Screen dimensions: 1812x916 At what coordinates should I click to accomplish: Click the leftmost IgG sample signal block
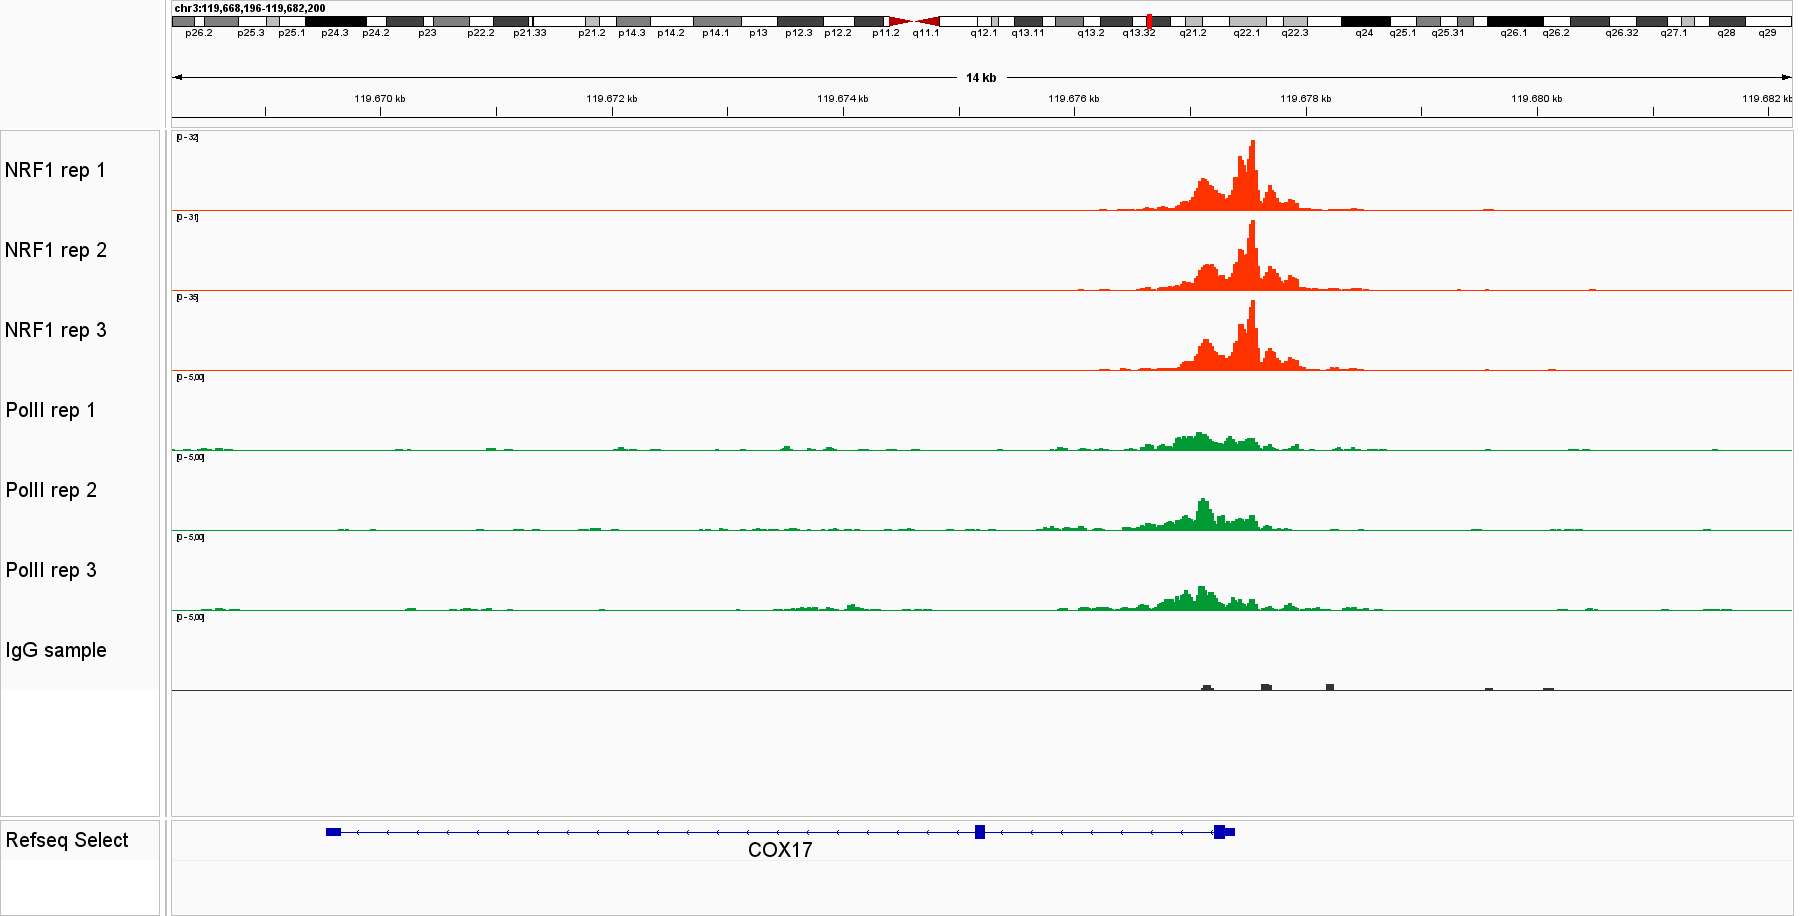pos(1207,687)
